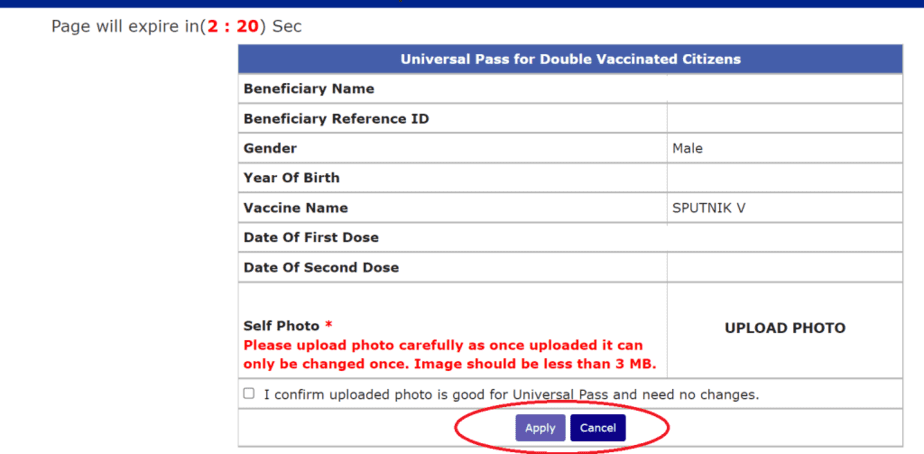Screen dimensions: 924x454
Task: Click the empty Date Of Second Dose value cell
Action: pyautogui.click(x=784, y=268)
